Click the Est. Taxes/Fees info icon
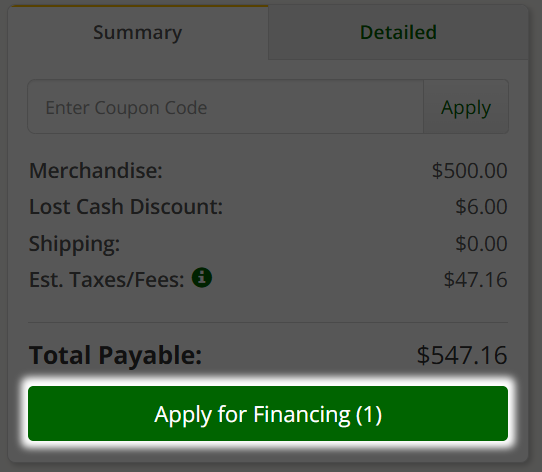The height and width of the screenshot is (472, 542). pos(202,277)
